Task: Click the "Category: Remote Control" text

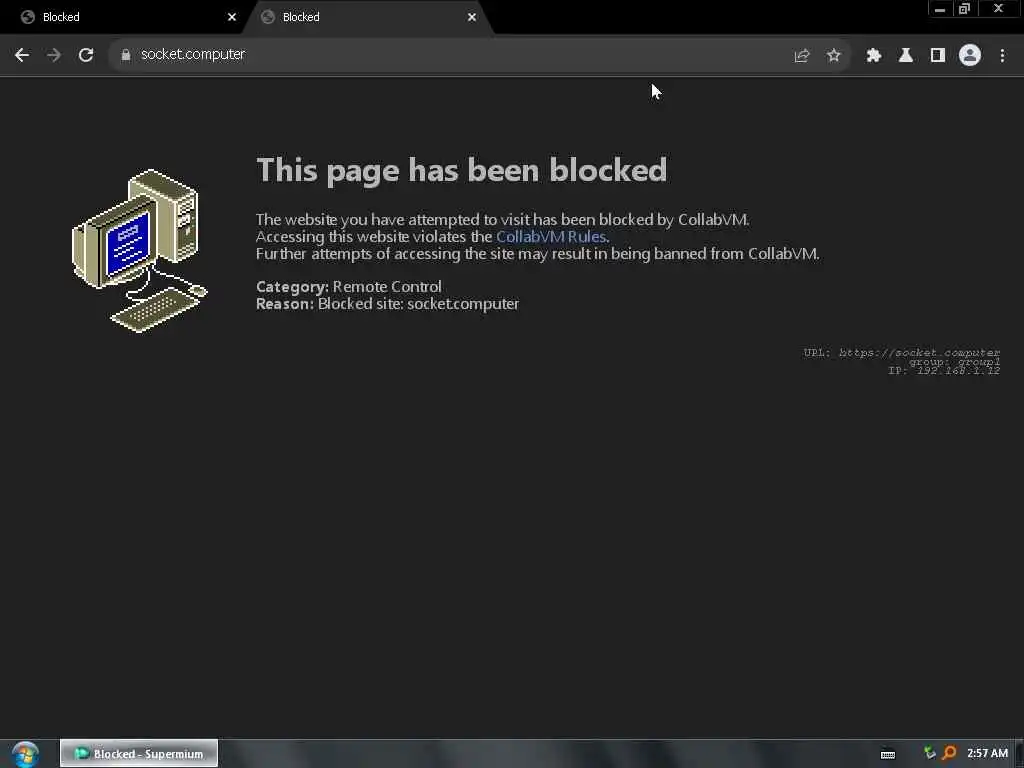Action: point(349,287)
